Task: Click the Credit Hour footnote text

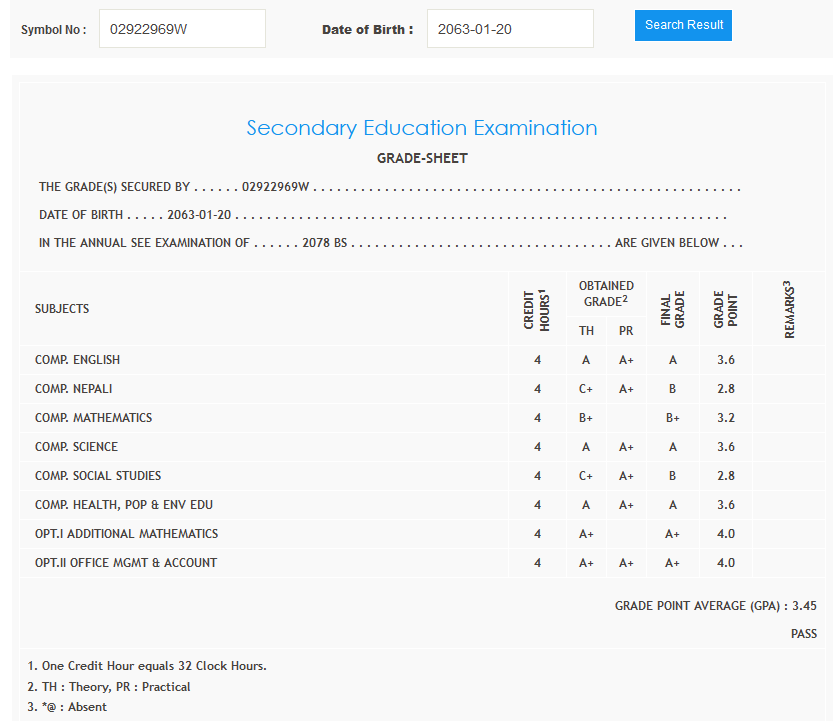Action: [147, 666]
